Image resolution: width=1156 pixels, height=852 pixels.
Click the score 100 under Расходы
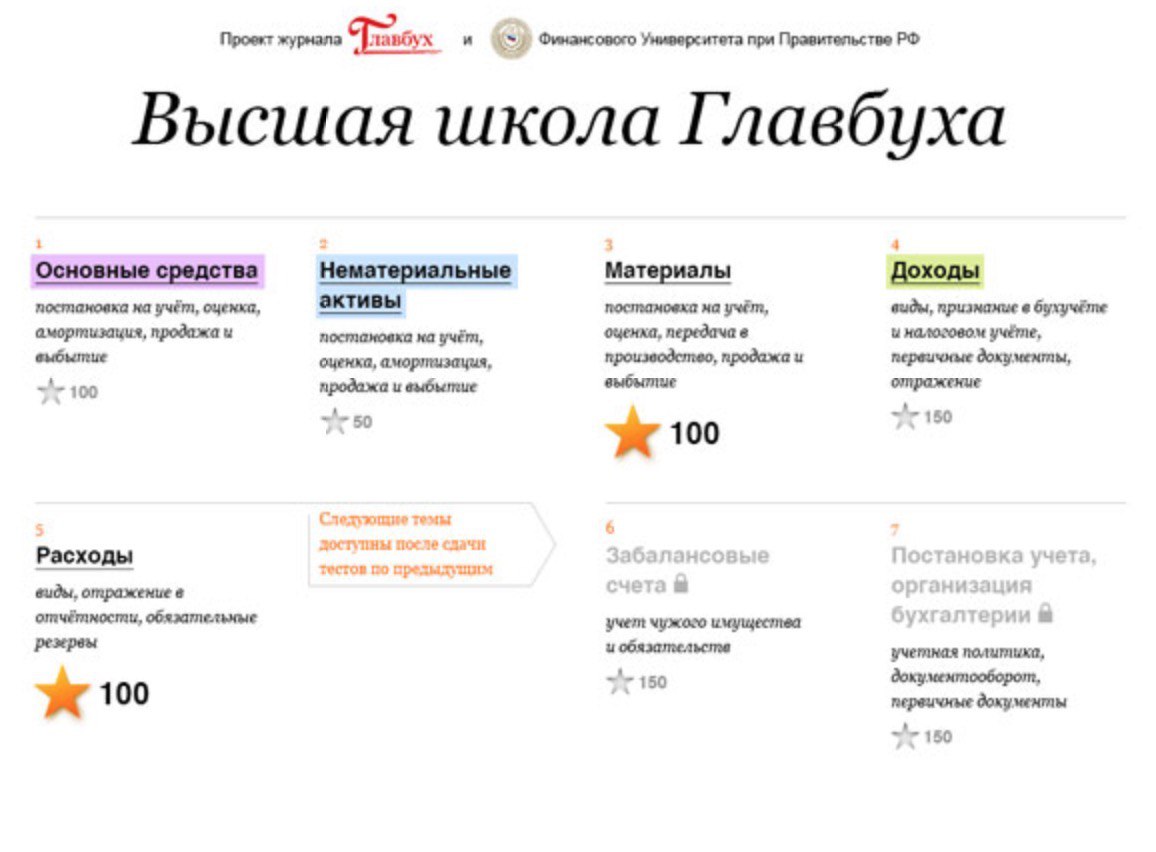(x=125, y=694)
